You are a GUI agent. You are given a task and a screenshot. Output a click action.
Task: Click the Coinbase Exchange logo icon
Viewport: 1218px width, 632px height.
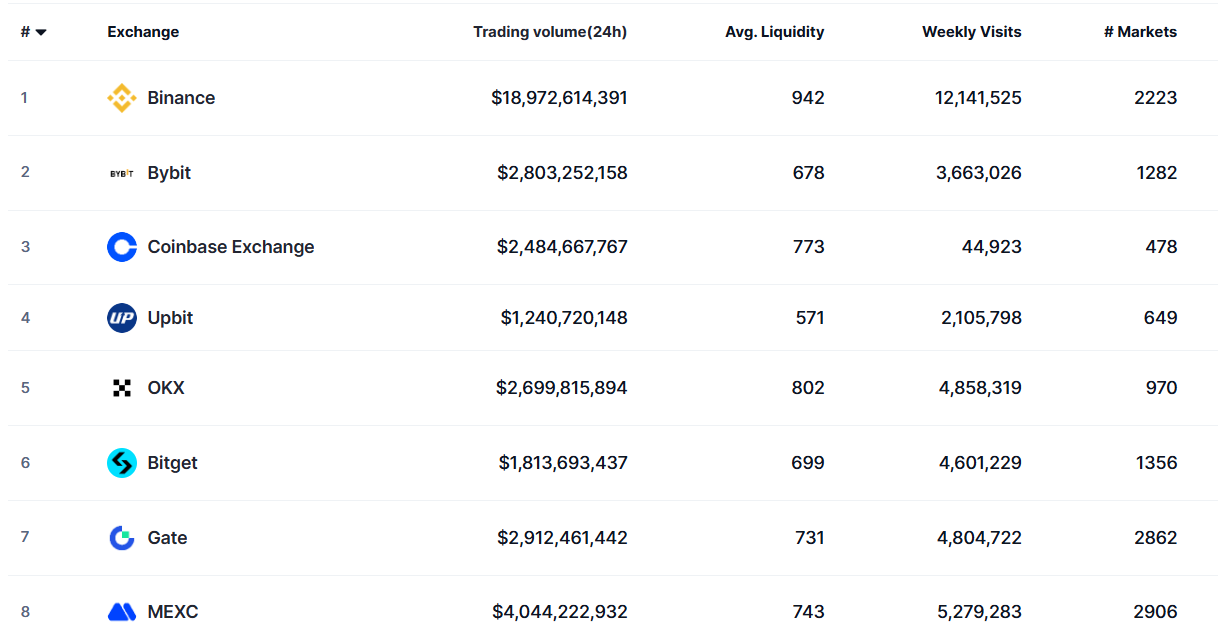point(121,247)
